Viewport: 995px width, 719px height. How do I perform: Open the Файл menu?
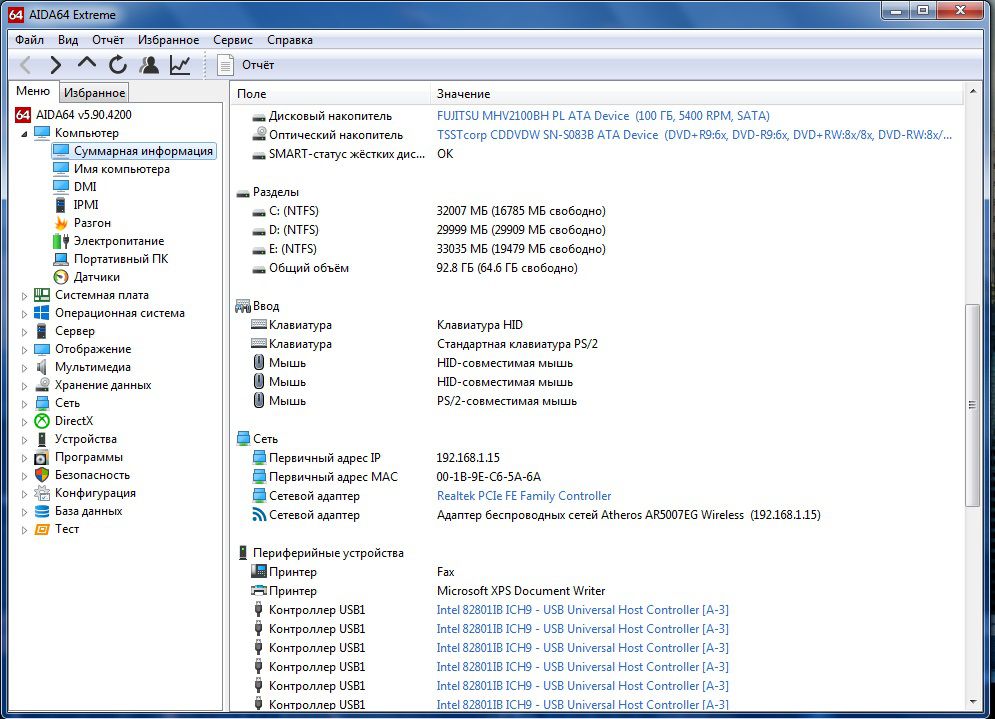(29, 40)
